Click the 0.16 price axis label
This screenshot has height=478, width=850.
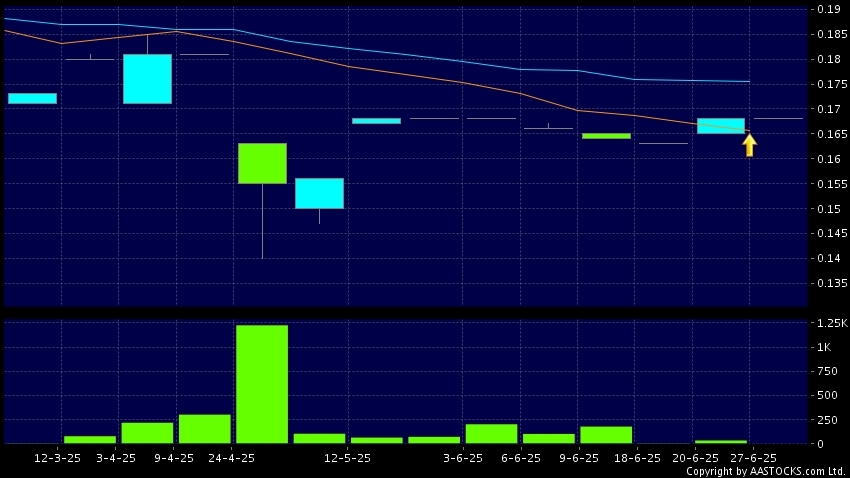828,159
